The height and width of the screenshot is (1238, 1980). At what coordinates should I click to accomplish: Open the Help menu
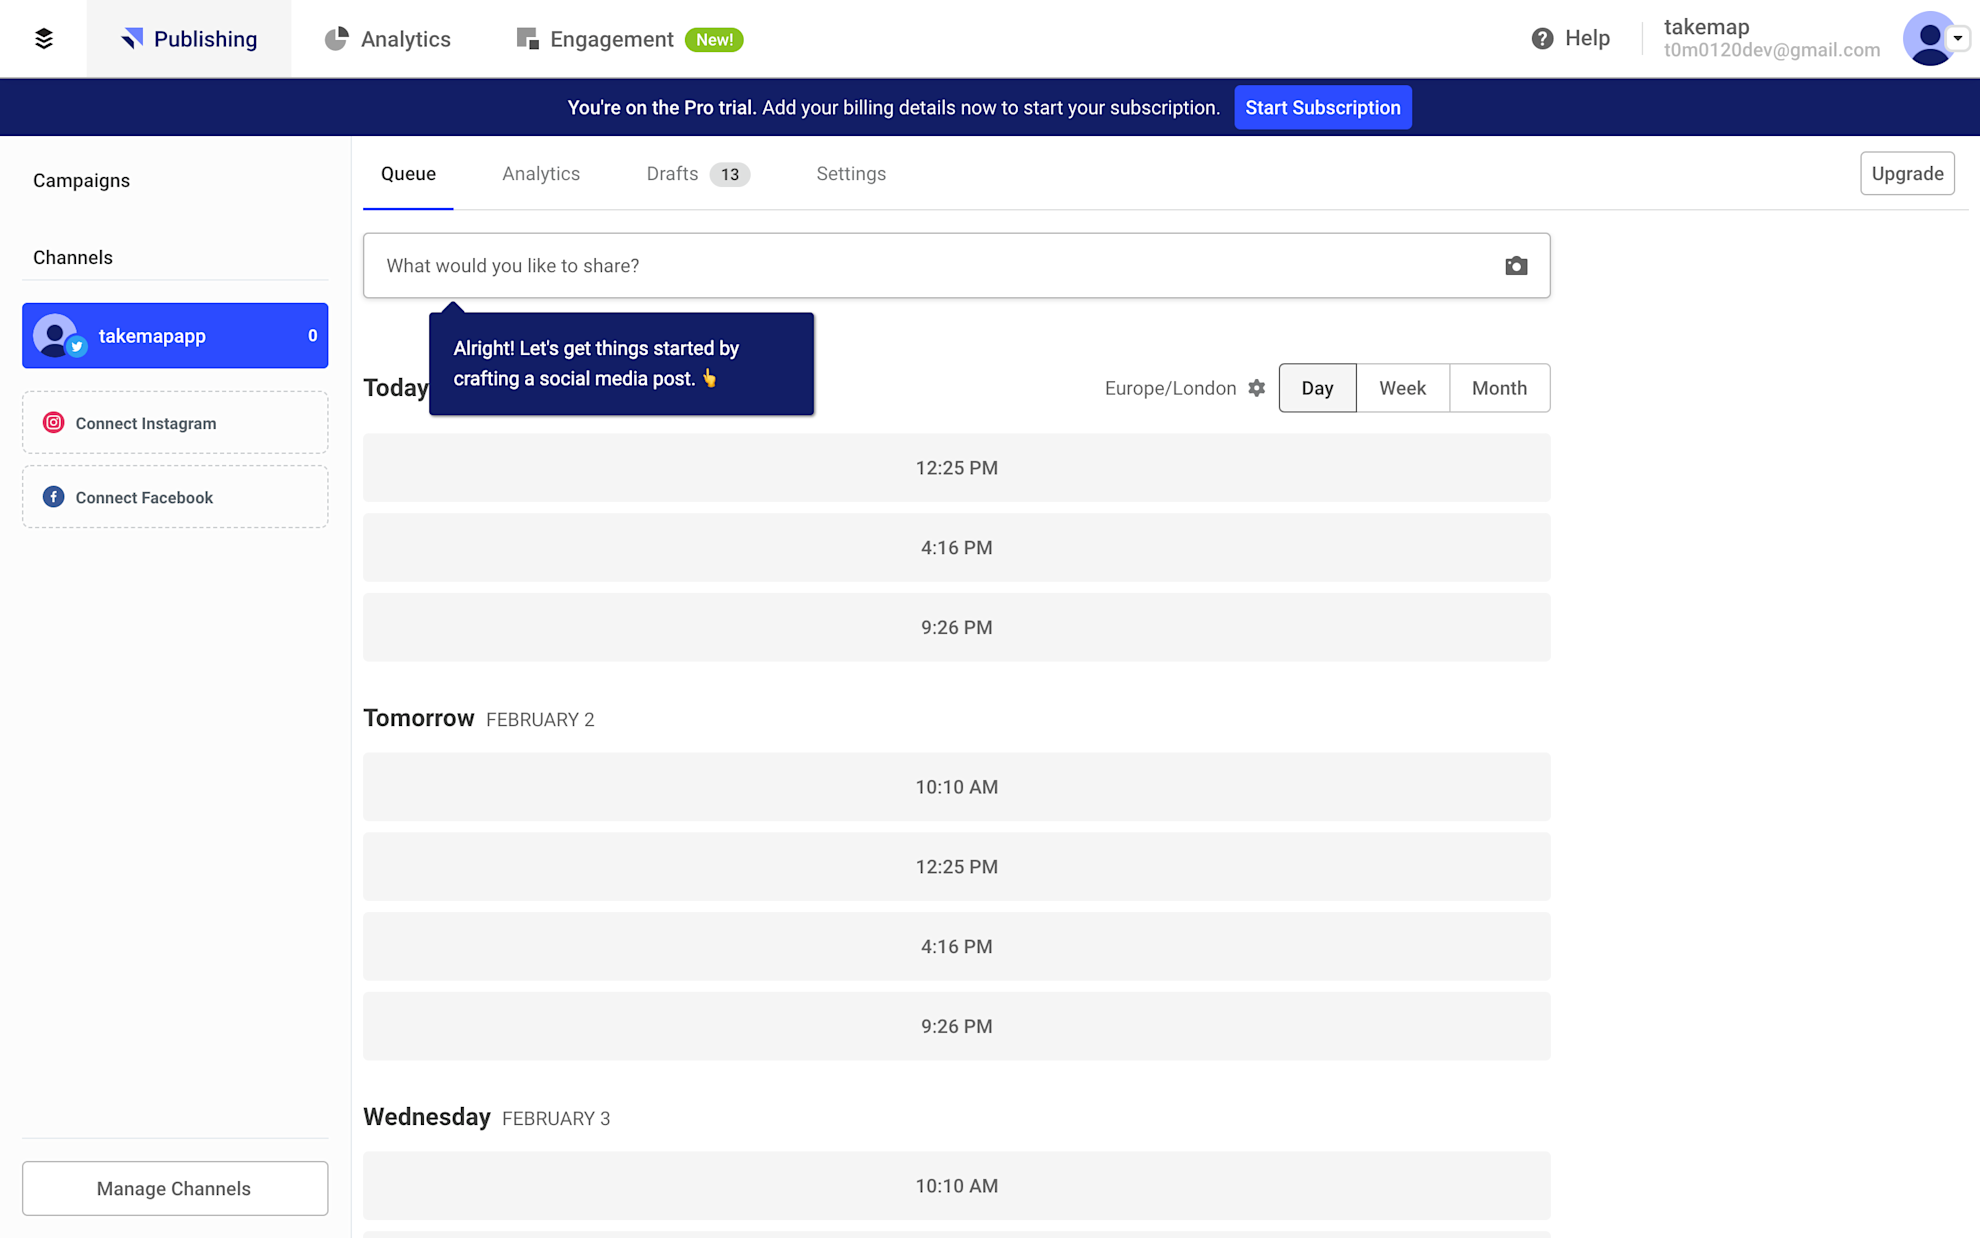pyautogui.click(x=1570, y=38)
